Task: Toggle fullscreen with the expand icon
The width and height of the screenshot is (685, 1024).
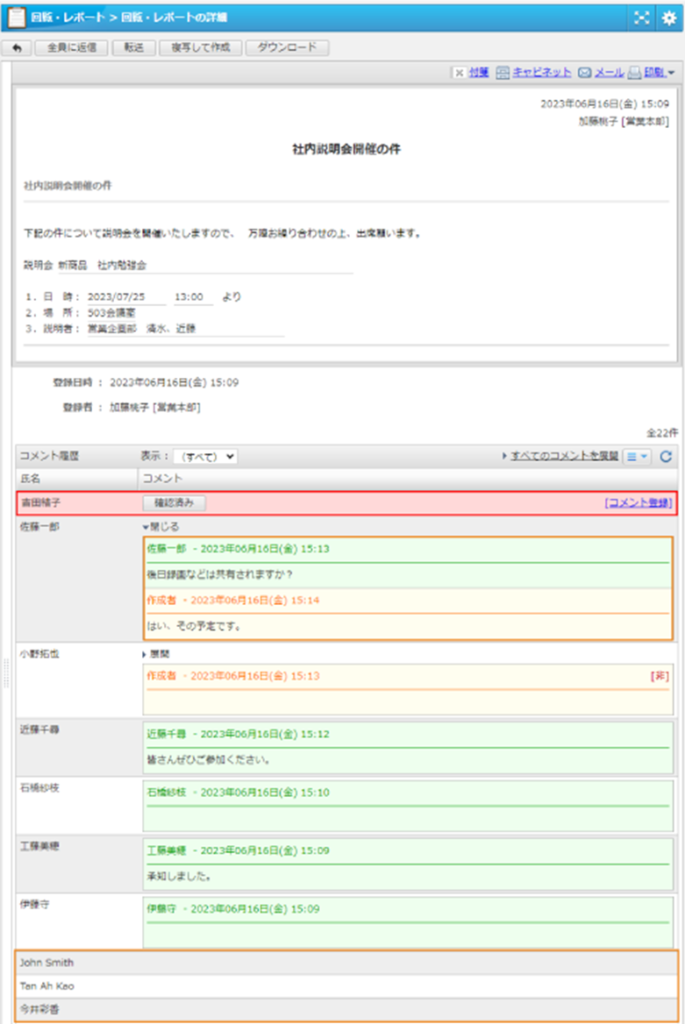Action: coord(642,18)
